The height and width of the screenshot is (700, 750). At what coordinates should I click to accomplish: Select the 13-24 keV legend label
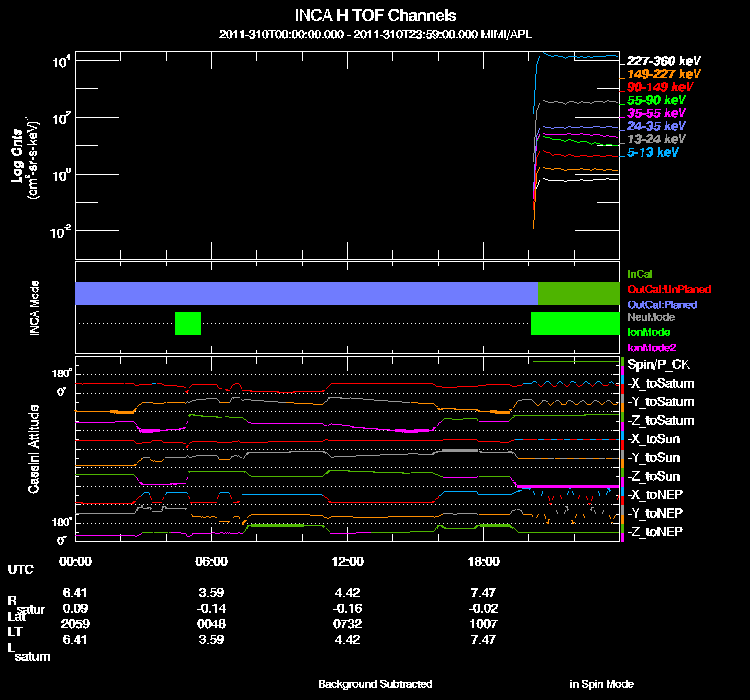[x=656, y=139]
